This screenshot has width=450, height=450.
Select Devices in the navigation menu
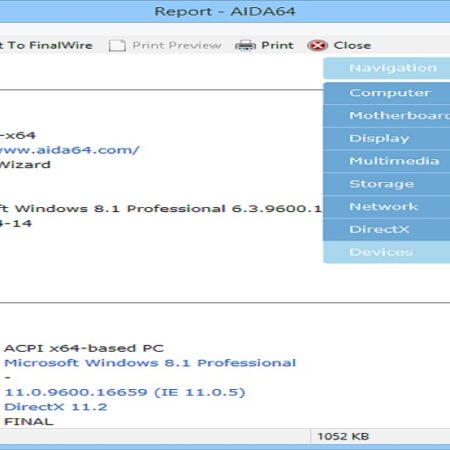(x=387, y=252)
